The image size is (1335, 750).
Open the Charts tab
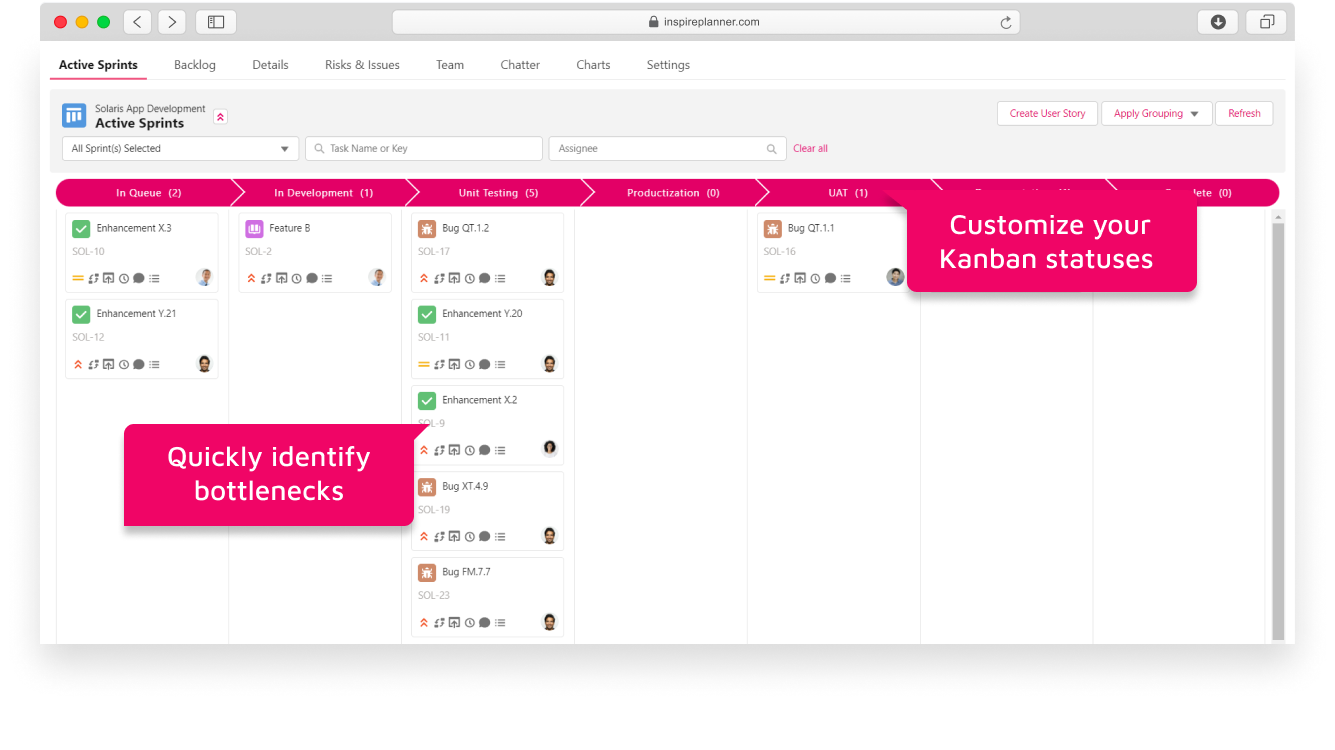pos(593,65)
